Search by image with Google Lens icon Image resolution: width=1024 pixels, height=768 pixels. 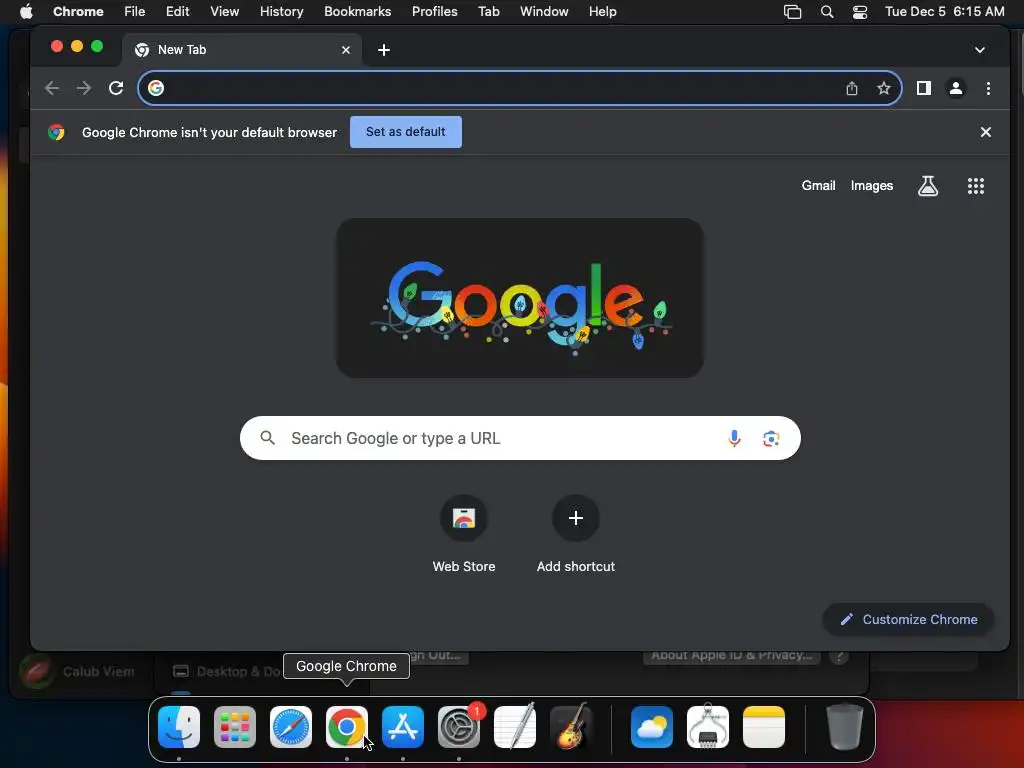(771, 438)
